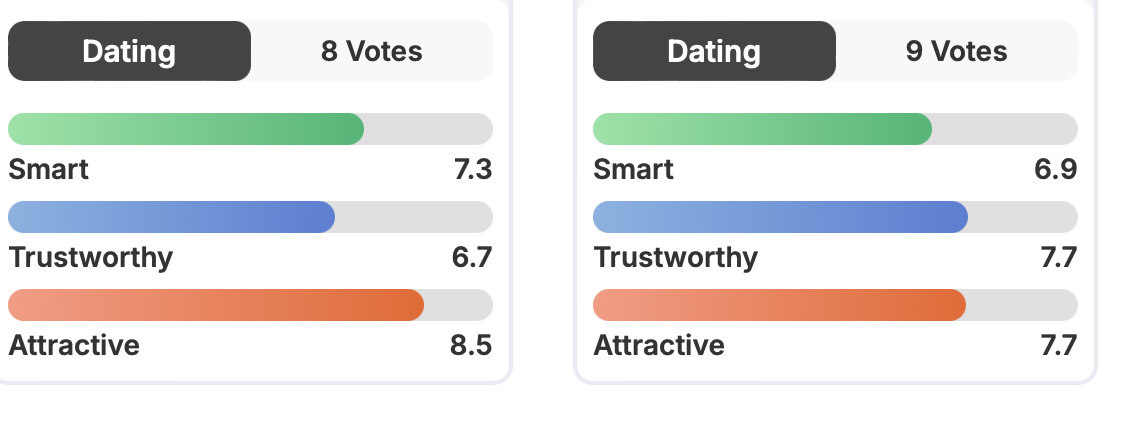
Task: Switch to the 9 Votes tab
Action: coord(956,51)
